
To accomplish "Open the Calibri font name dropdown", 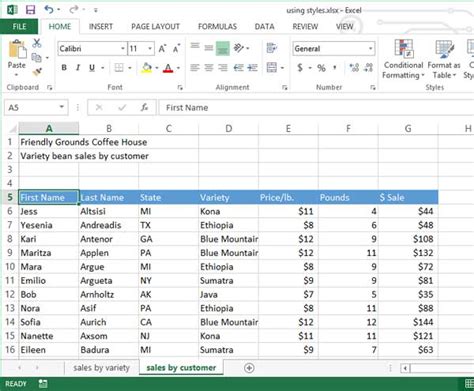I will pyautogui.click(x=123, y=49).
